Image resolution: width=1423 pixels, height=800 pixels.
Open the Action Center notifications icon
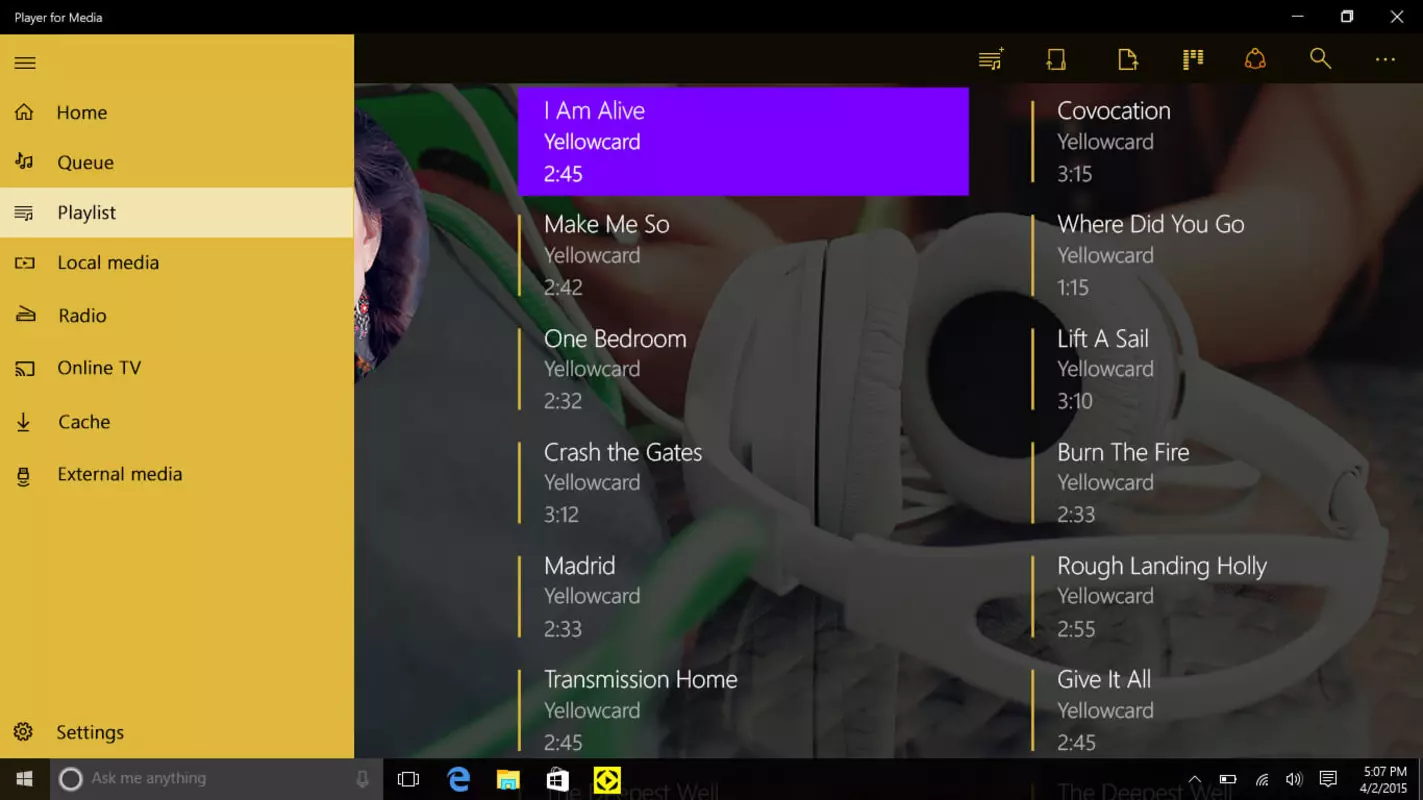coord(1328,779)
